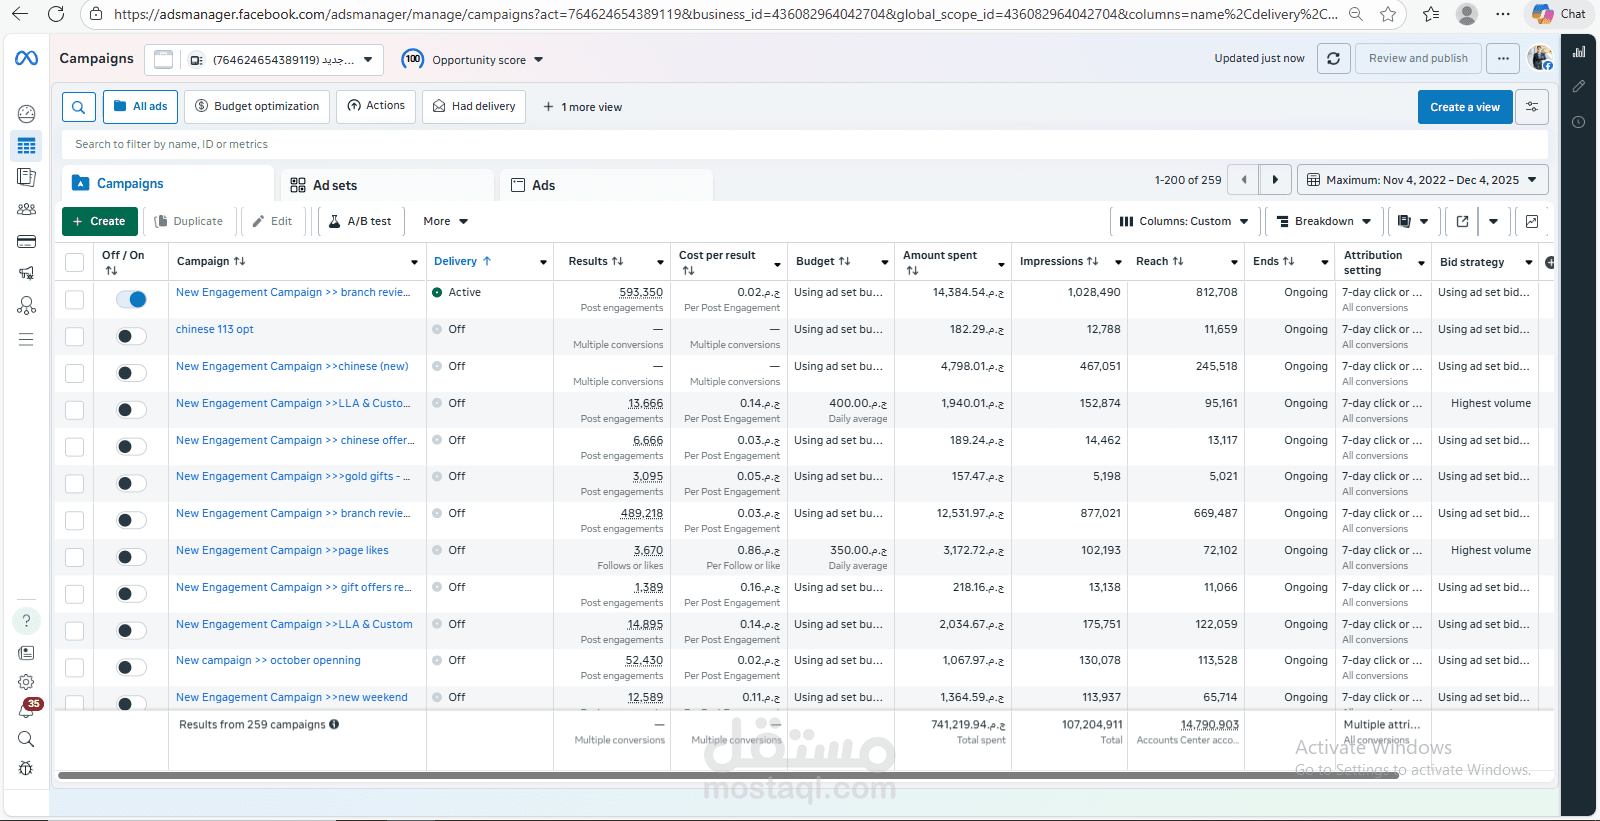1600x821 pixels.
Task: Click the history clock icon on the dark right rail
Action: 1579,122
